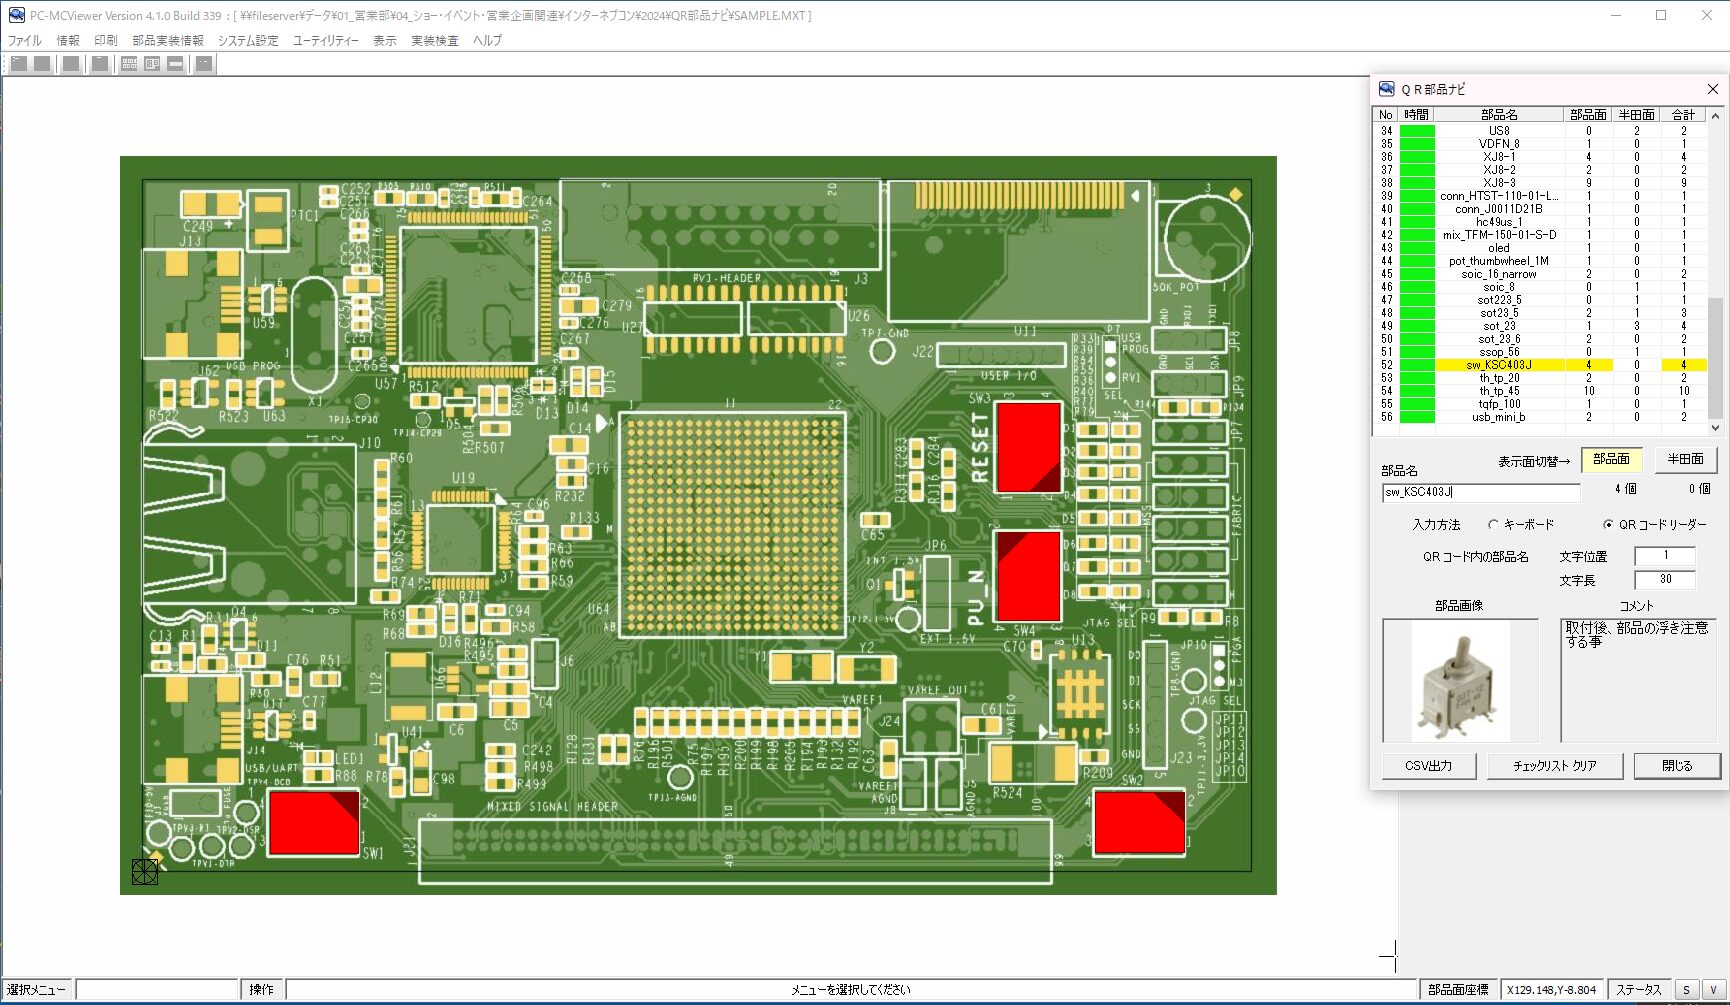
Task: Click the red SW1 component on board
Action: point(314,822)
